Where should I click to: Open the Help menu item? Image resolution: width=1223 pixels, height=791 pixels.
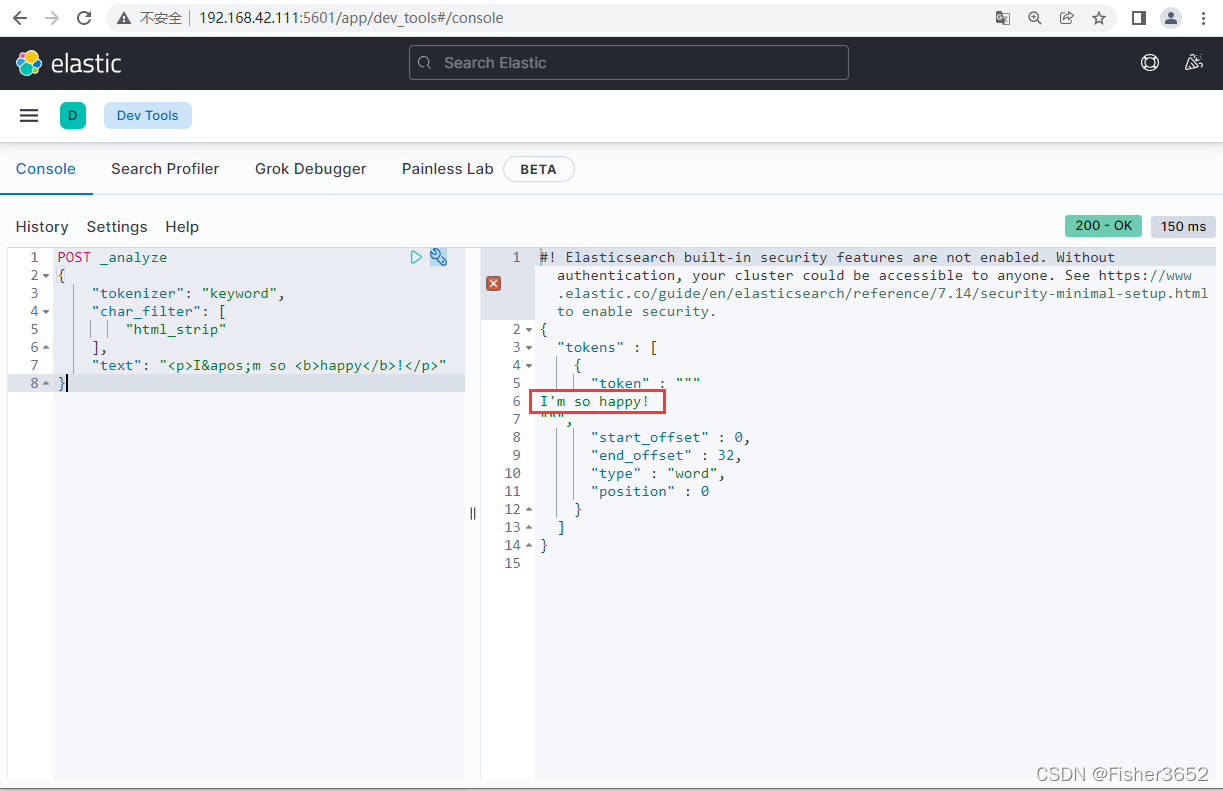coord(182,227)
